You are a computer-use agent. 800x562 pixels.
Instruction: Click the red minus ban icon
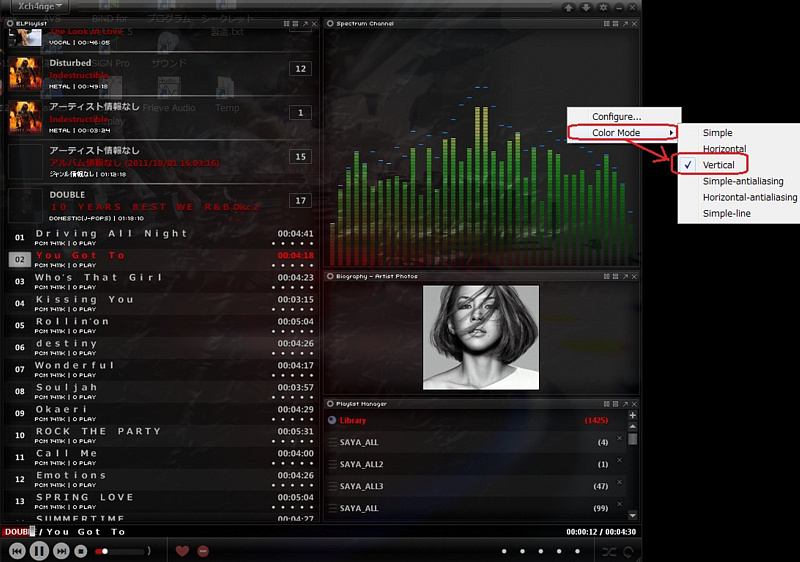(x=203, y=551)
